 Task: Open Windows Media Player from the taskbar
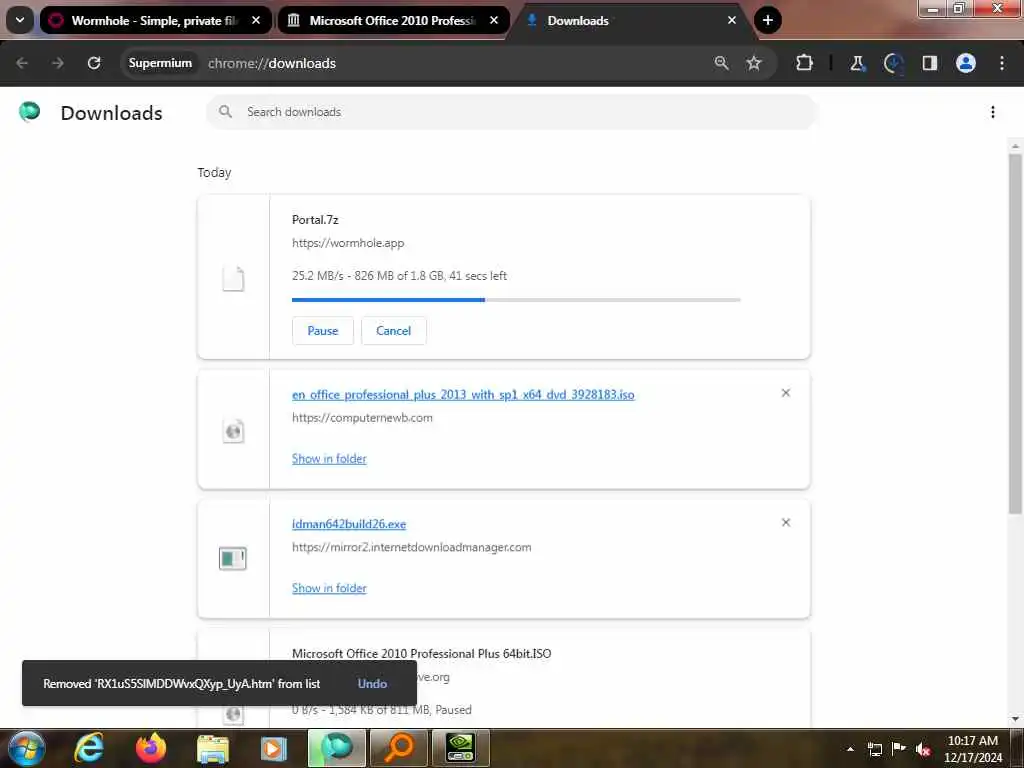(274, 748)
